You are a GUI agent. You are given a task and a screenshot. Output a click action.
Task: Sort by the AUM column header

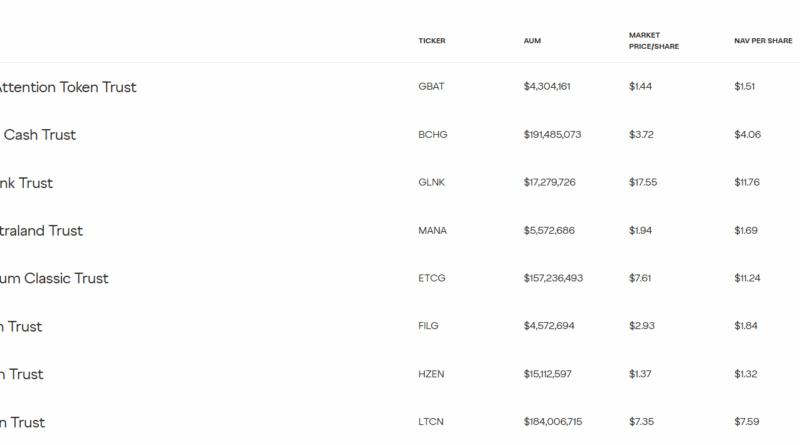(x=532, y=41)
